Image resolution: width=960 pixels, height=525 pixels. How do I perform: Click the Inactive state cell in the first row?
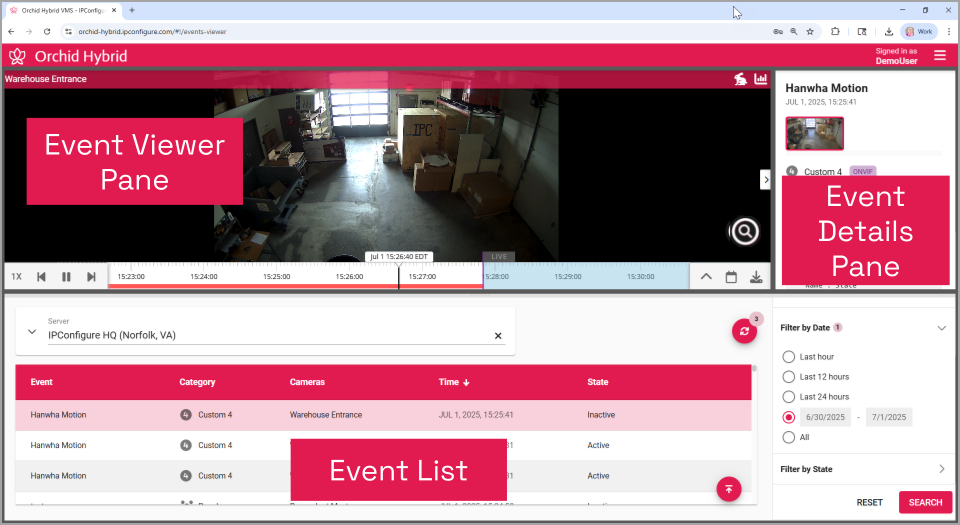601,415
